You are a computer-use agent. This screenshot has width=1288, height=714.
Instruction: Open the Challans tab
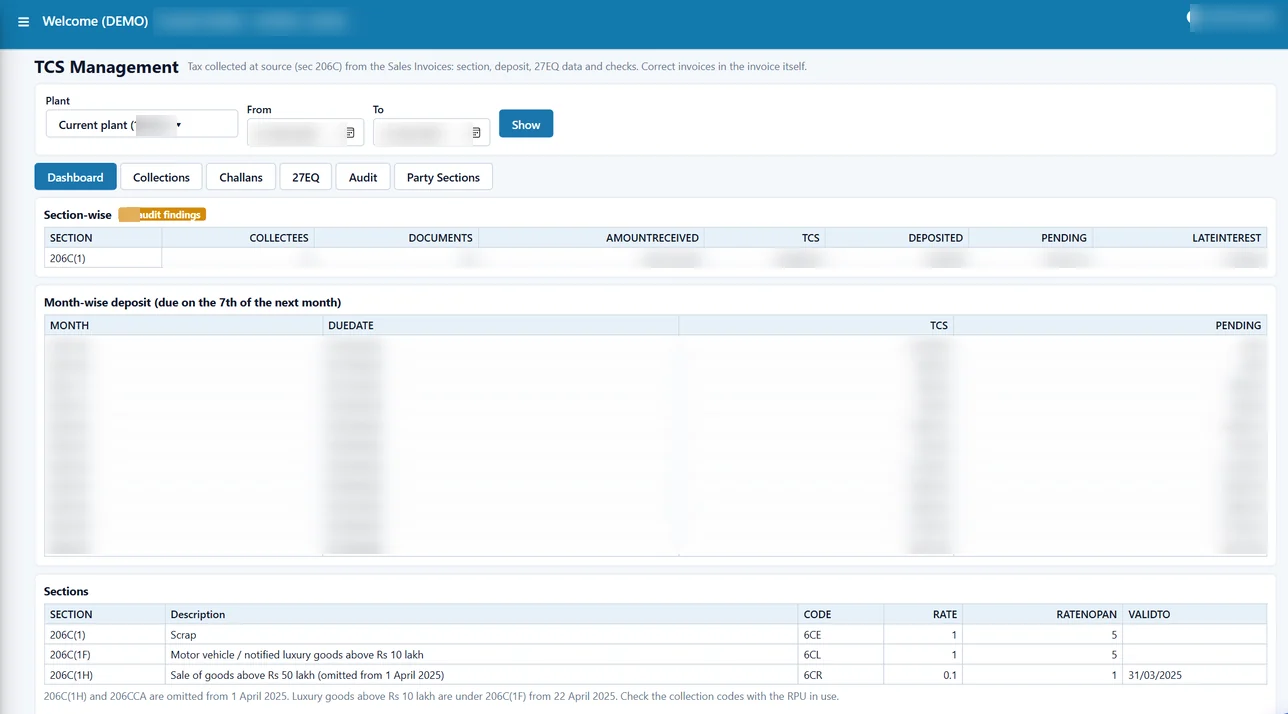tap(241, 177)
